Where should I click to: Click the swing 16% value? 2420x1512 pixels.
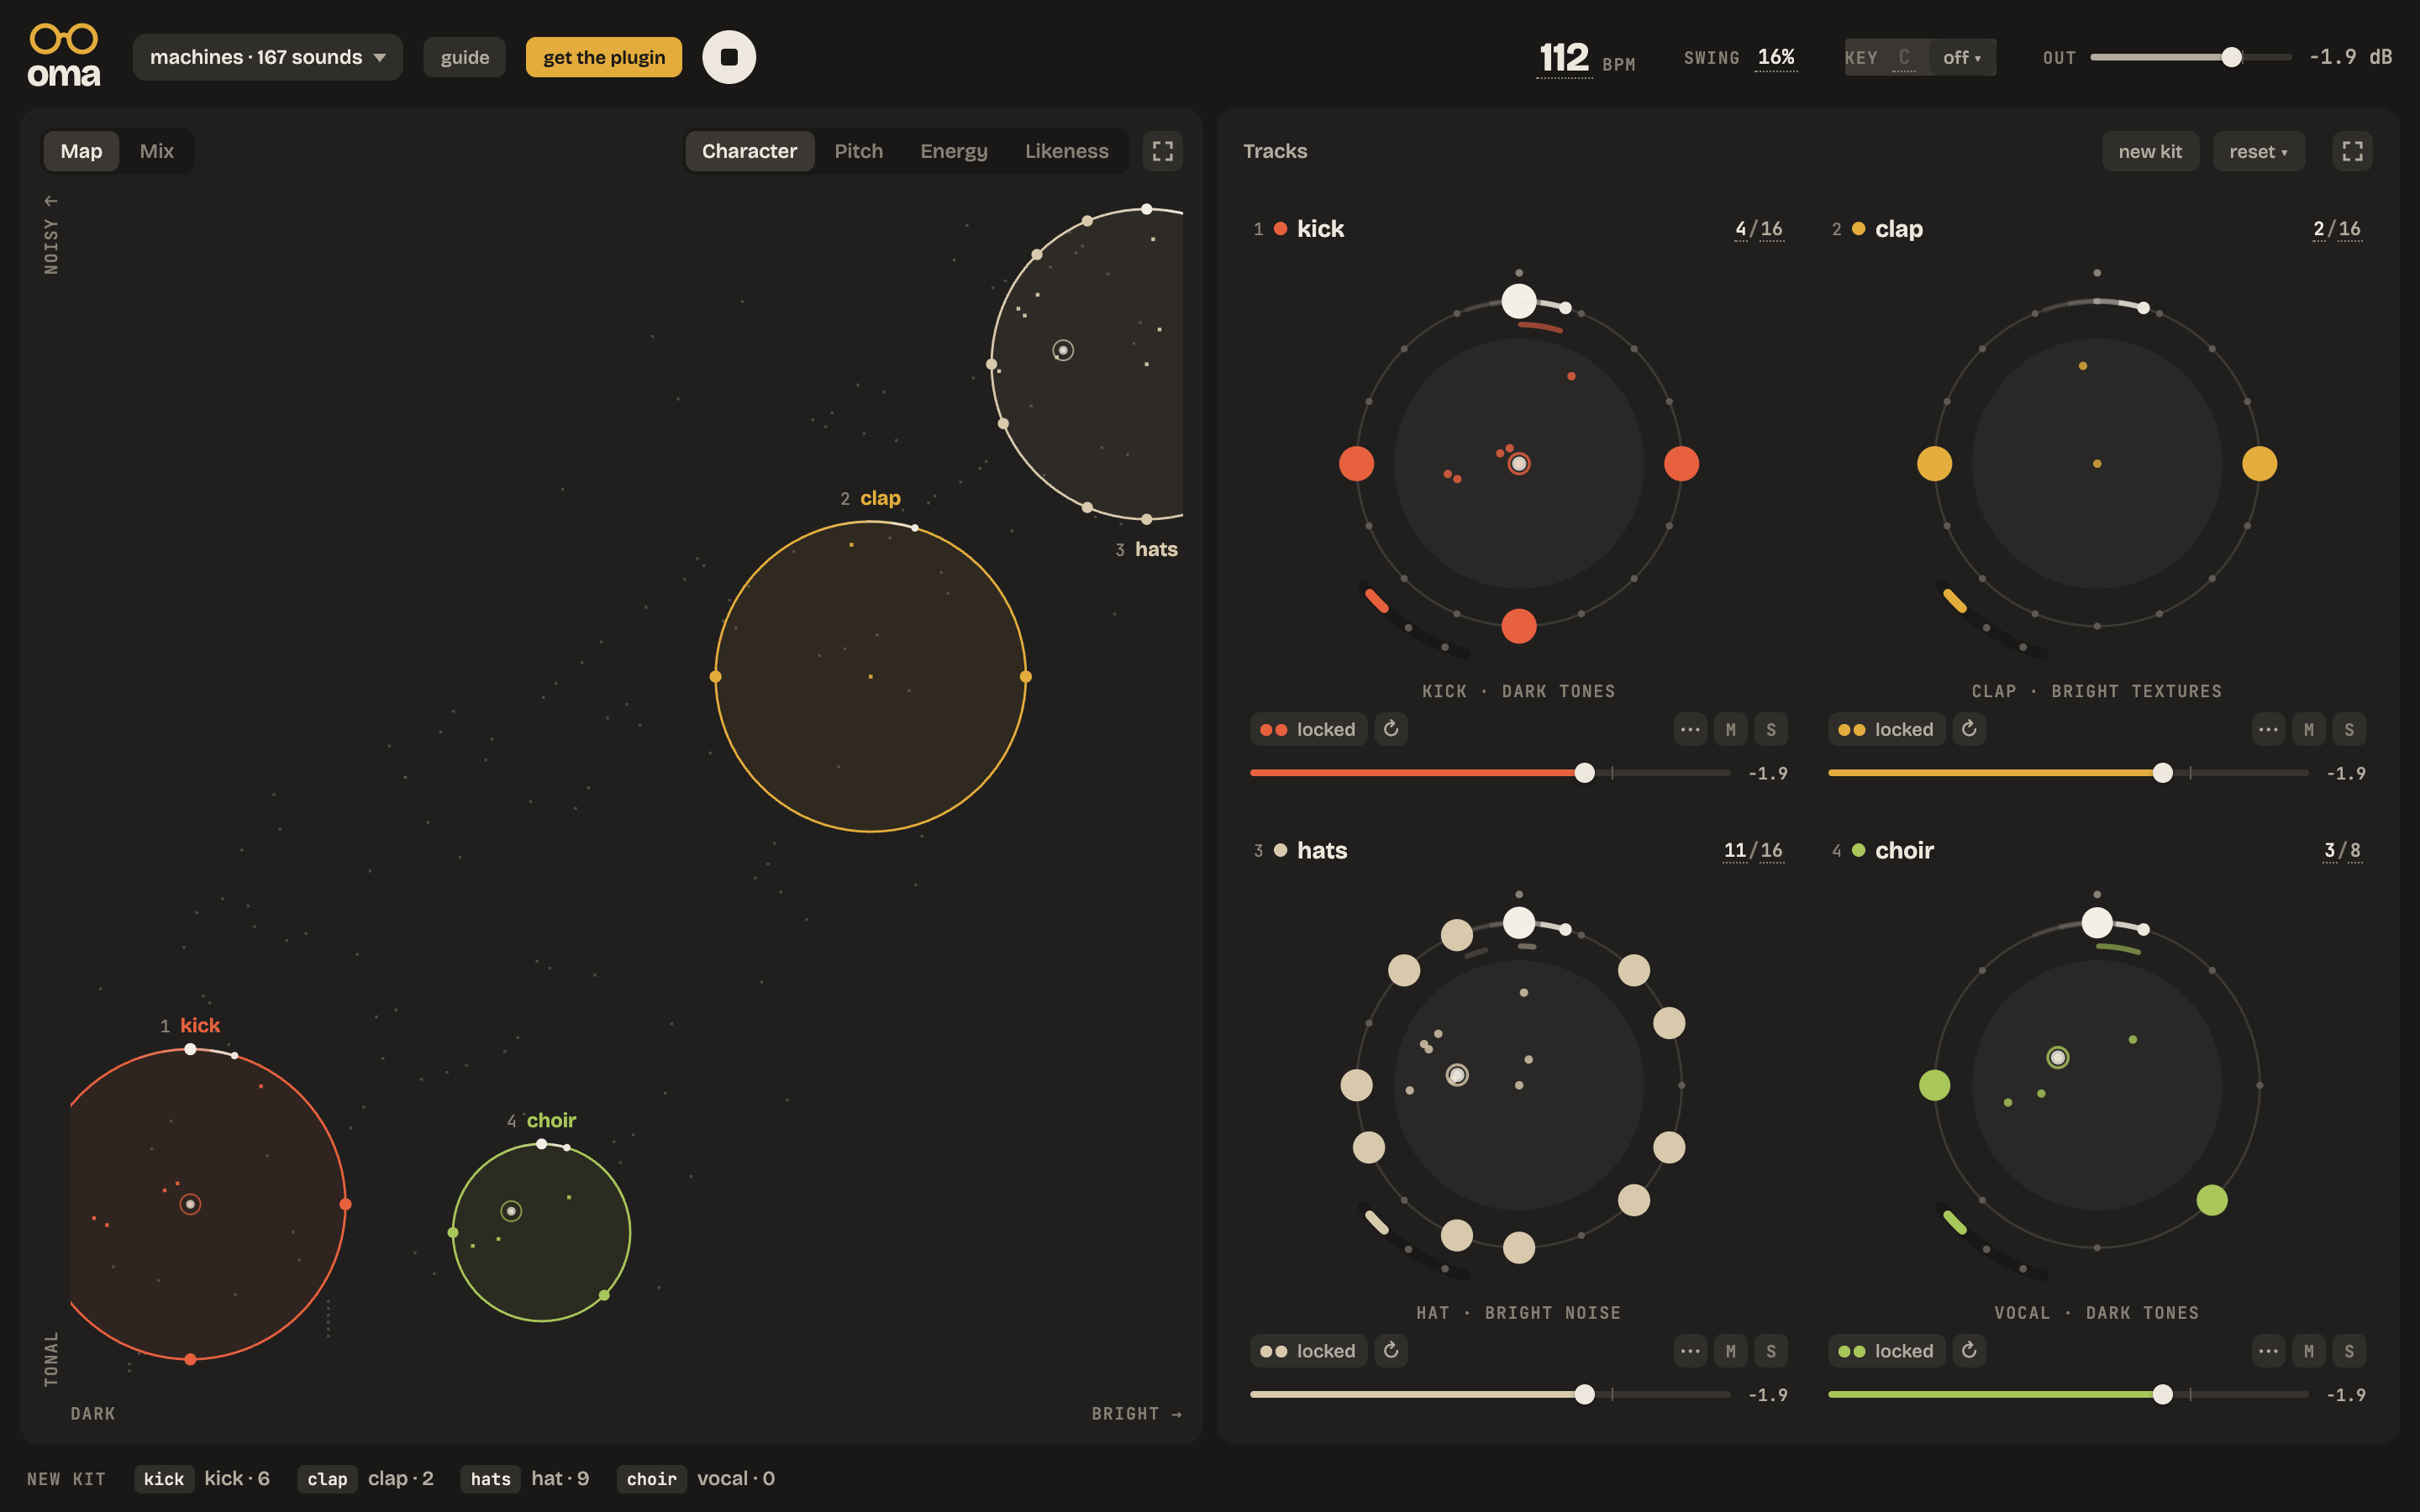point(1776,57)
